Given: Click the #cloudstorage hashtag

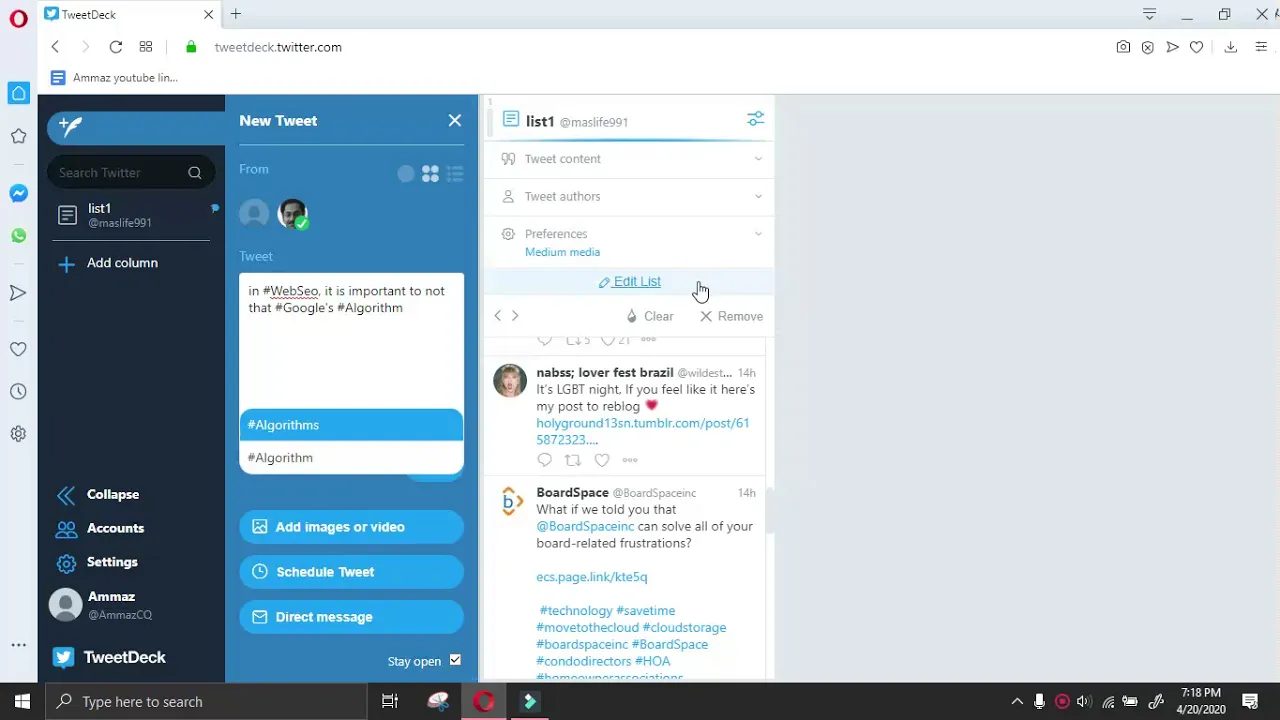Looking at the screenshot, I should [x=684, y=628].
